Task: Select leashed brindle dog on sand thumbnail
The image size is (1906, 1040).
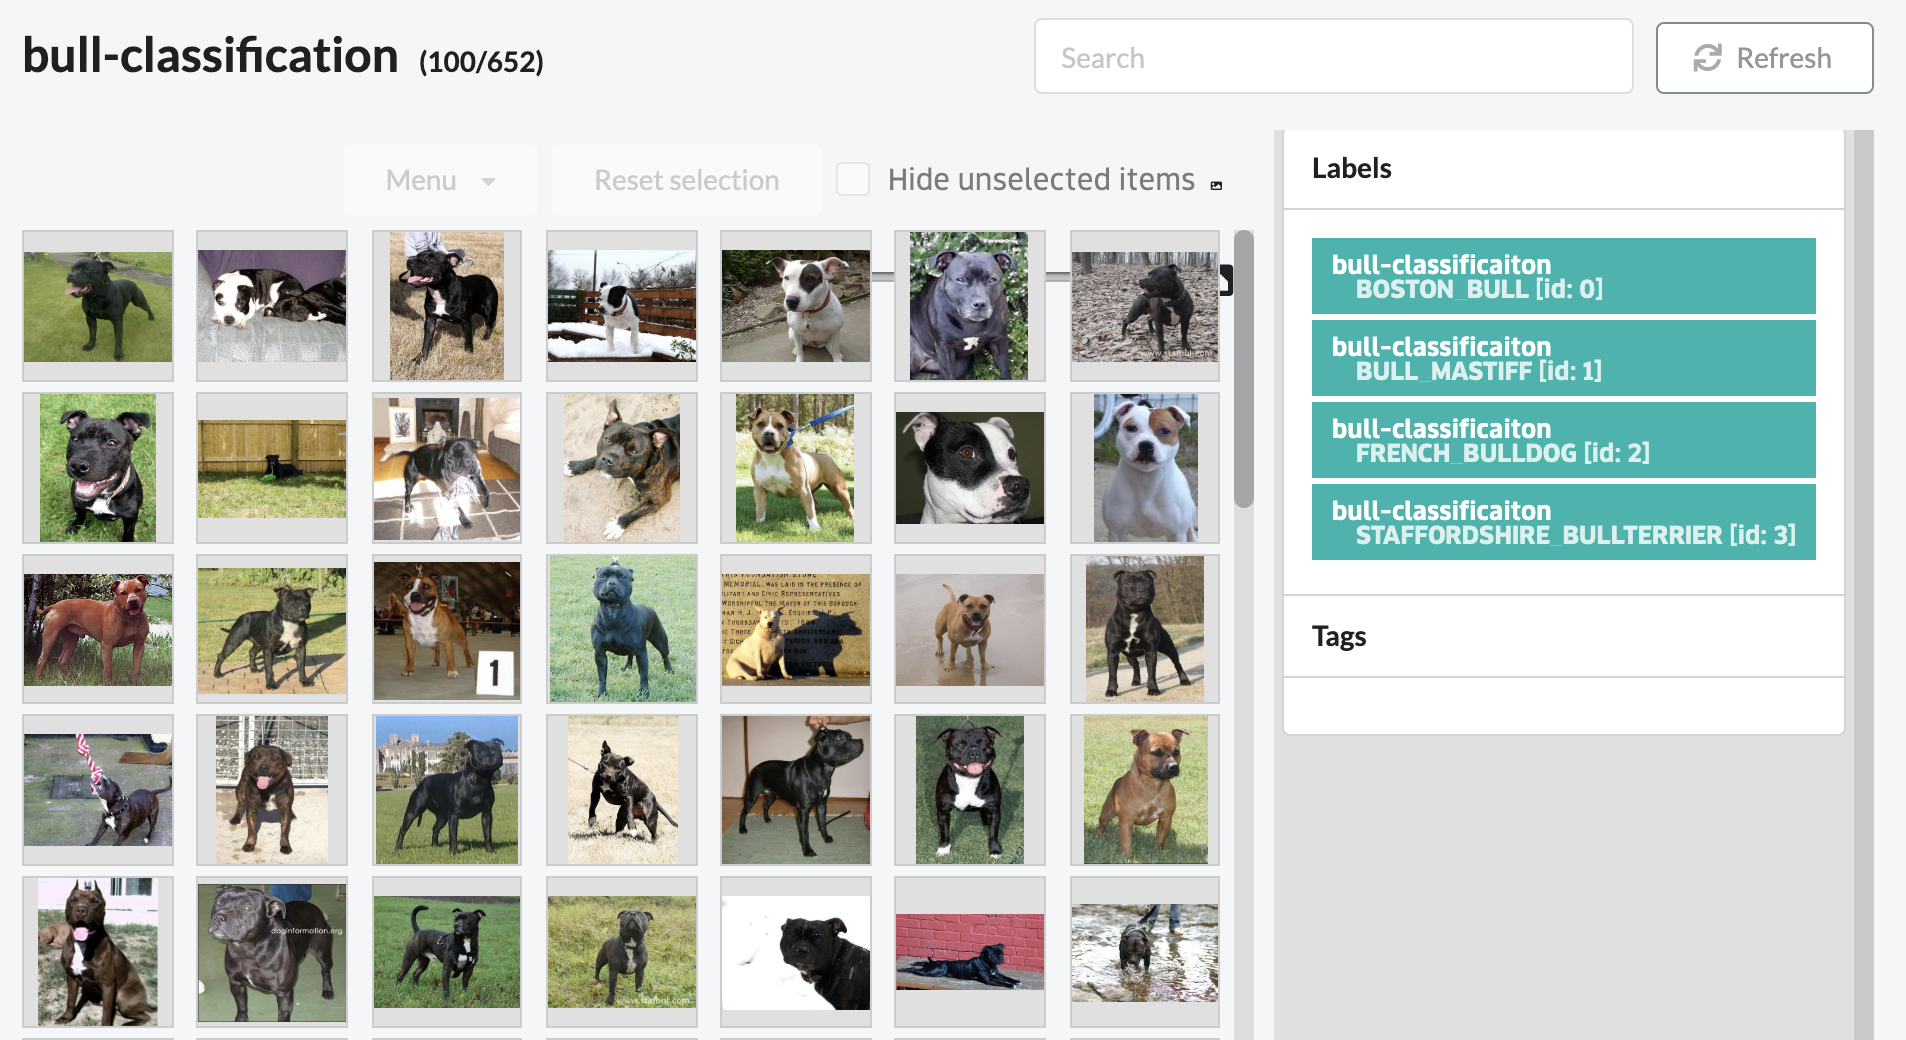Action: pos(622,790)
